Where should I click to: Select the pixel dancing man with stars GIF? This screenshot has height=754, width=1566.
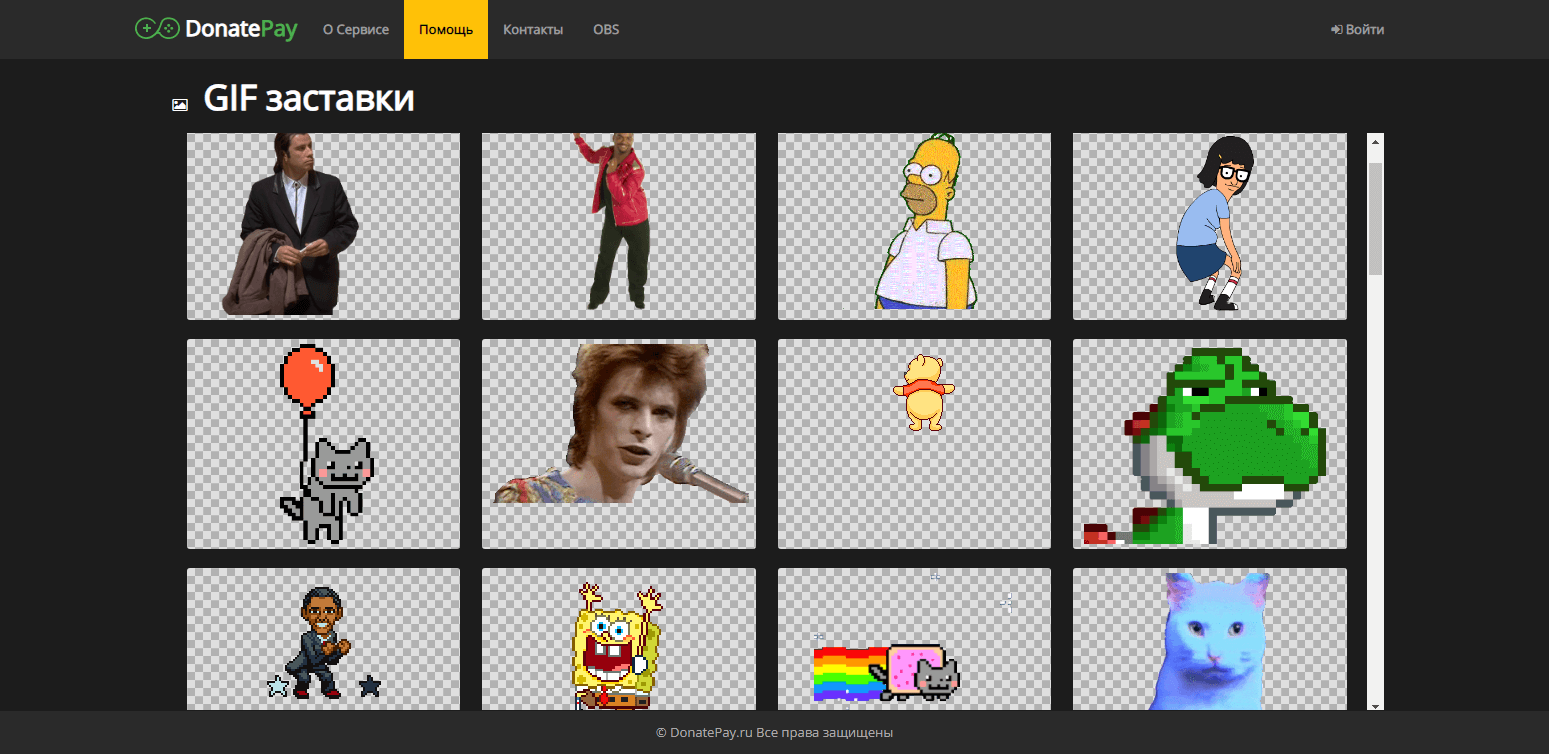pyautogui.click(x=323, y=640)
